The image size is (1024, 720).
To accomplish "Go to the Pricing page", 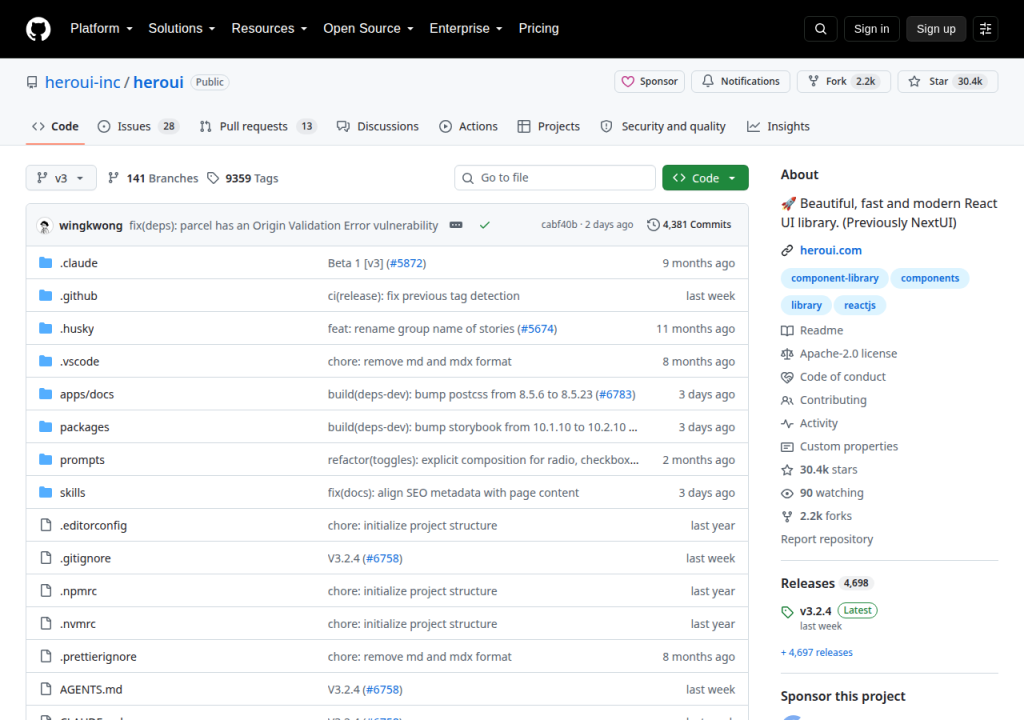I will 539,29.
